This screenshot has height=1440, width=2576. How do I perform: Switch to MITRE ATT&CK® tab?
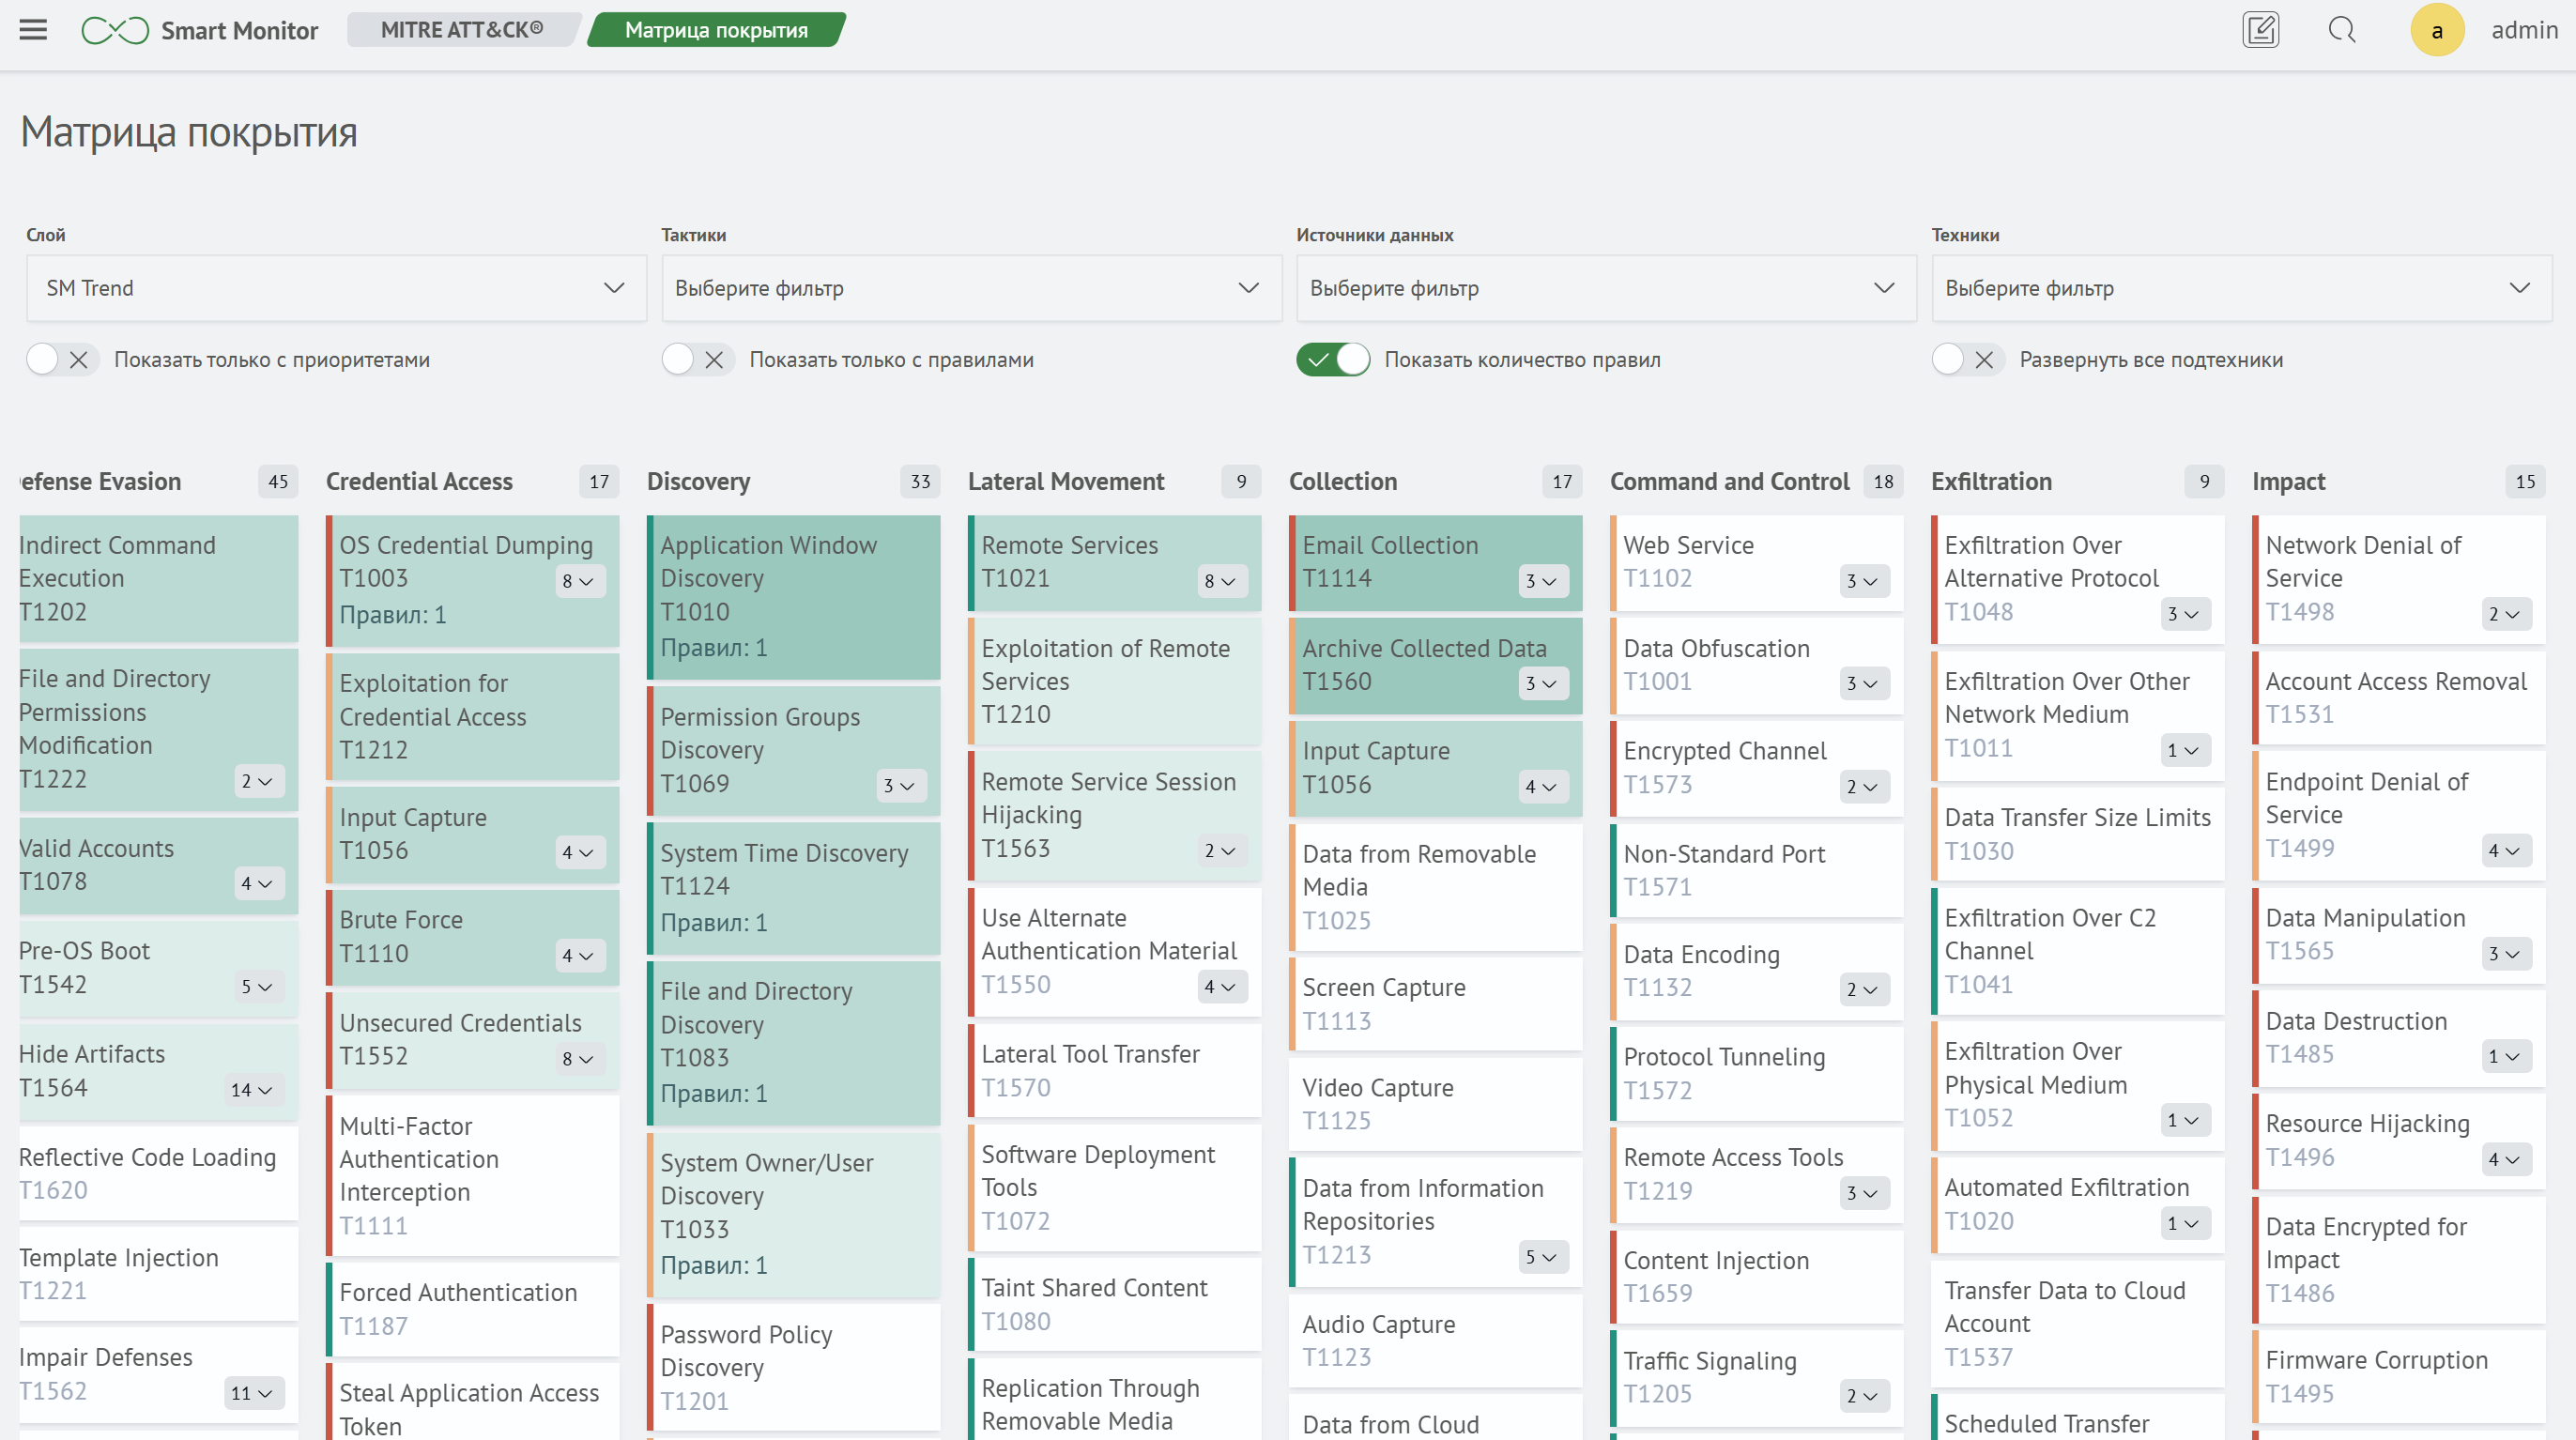pyautogui.click(x=461, y=30)
